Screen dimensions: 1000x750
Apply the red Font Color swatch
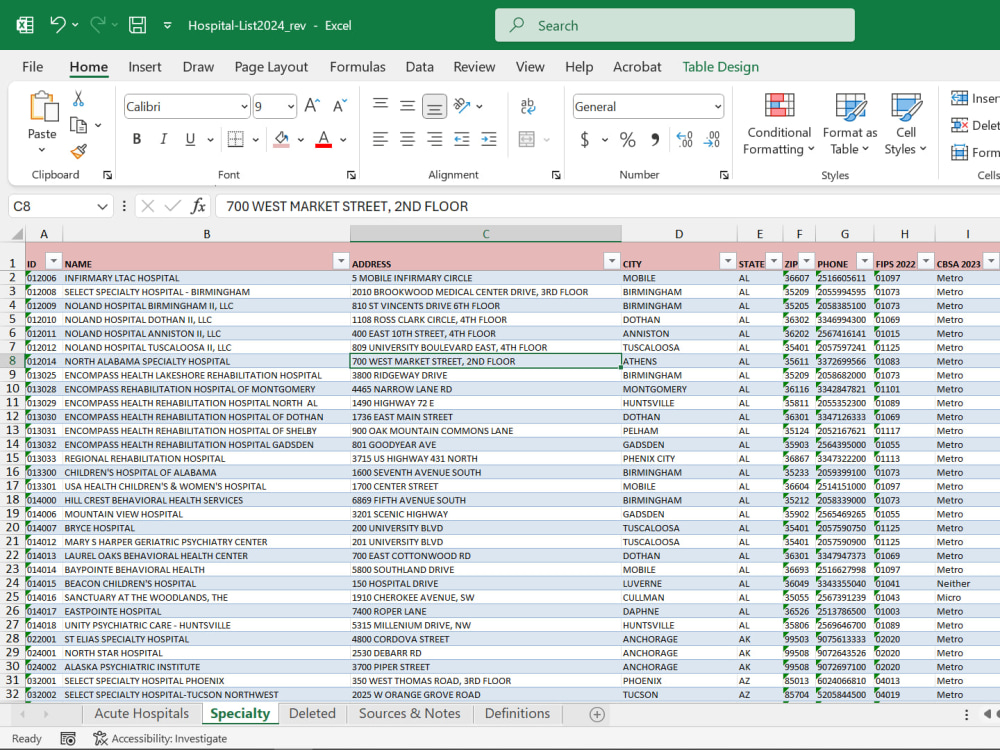[323, 140]
